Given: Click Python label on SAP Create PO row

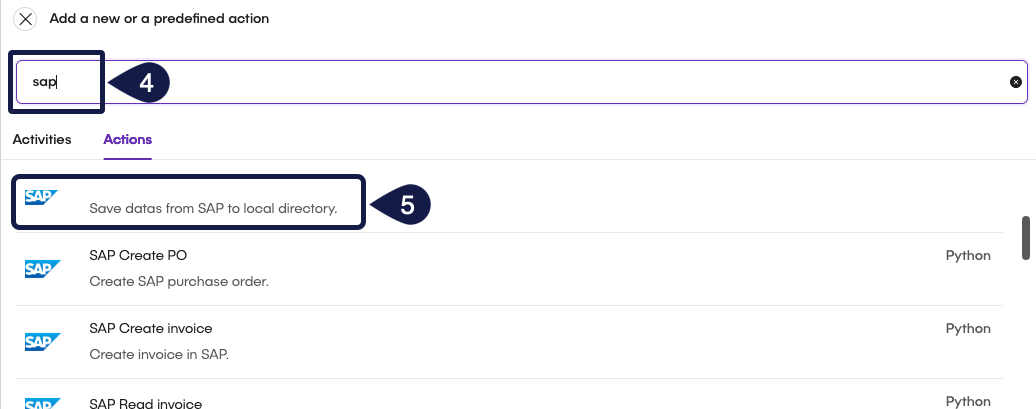Looking at the screenshot, I should 967,256.
